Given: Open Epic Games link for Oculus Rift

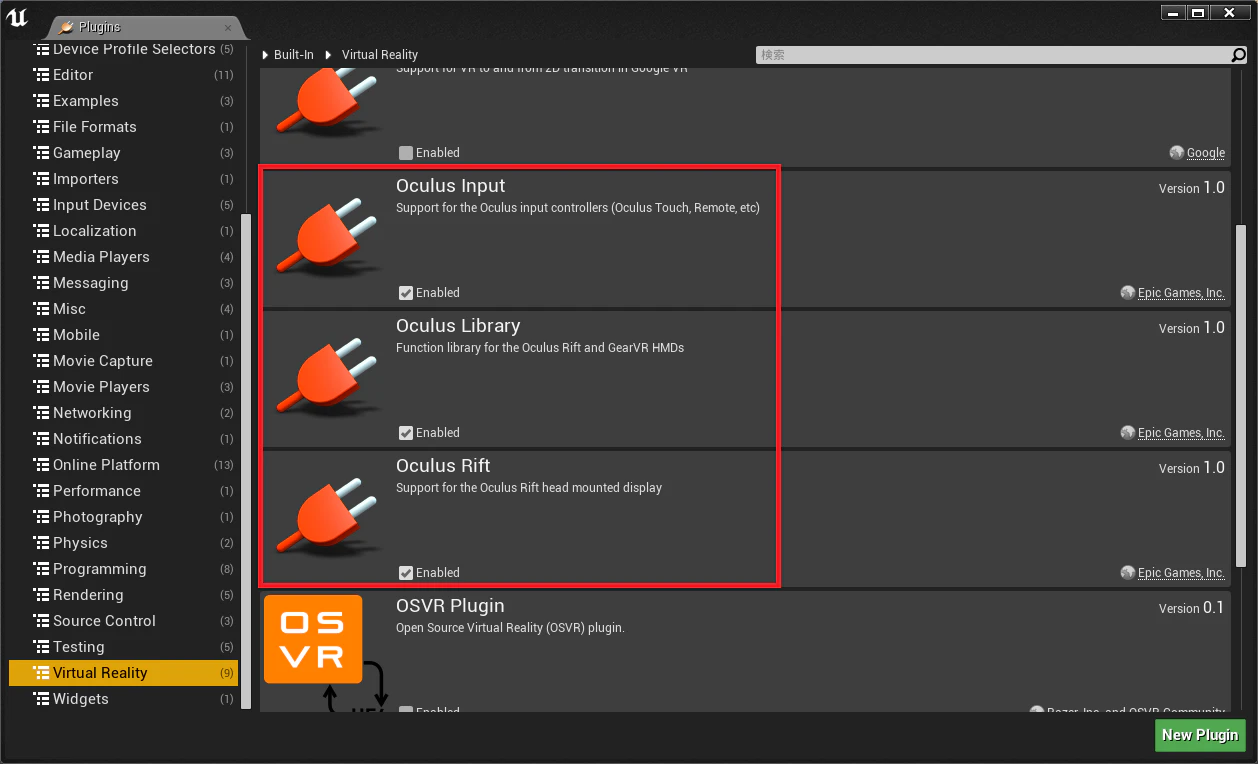Looking at the screenshot, I should [x=1181, y=573].
